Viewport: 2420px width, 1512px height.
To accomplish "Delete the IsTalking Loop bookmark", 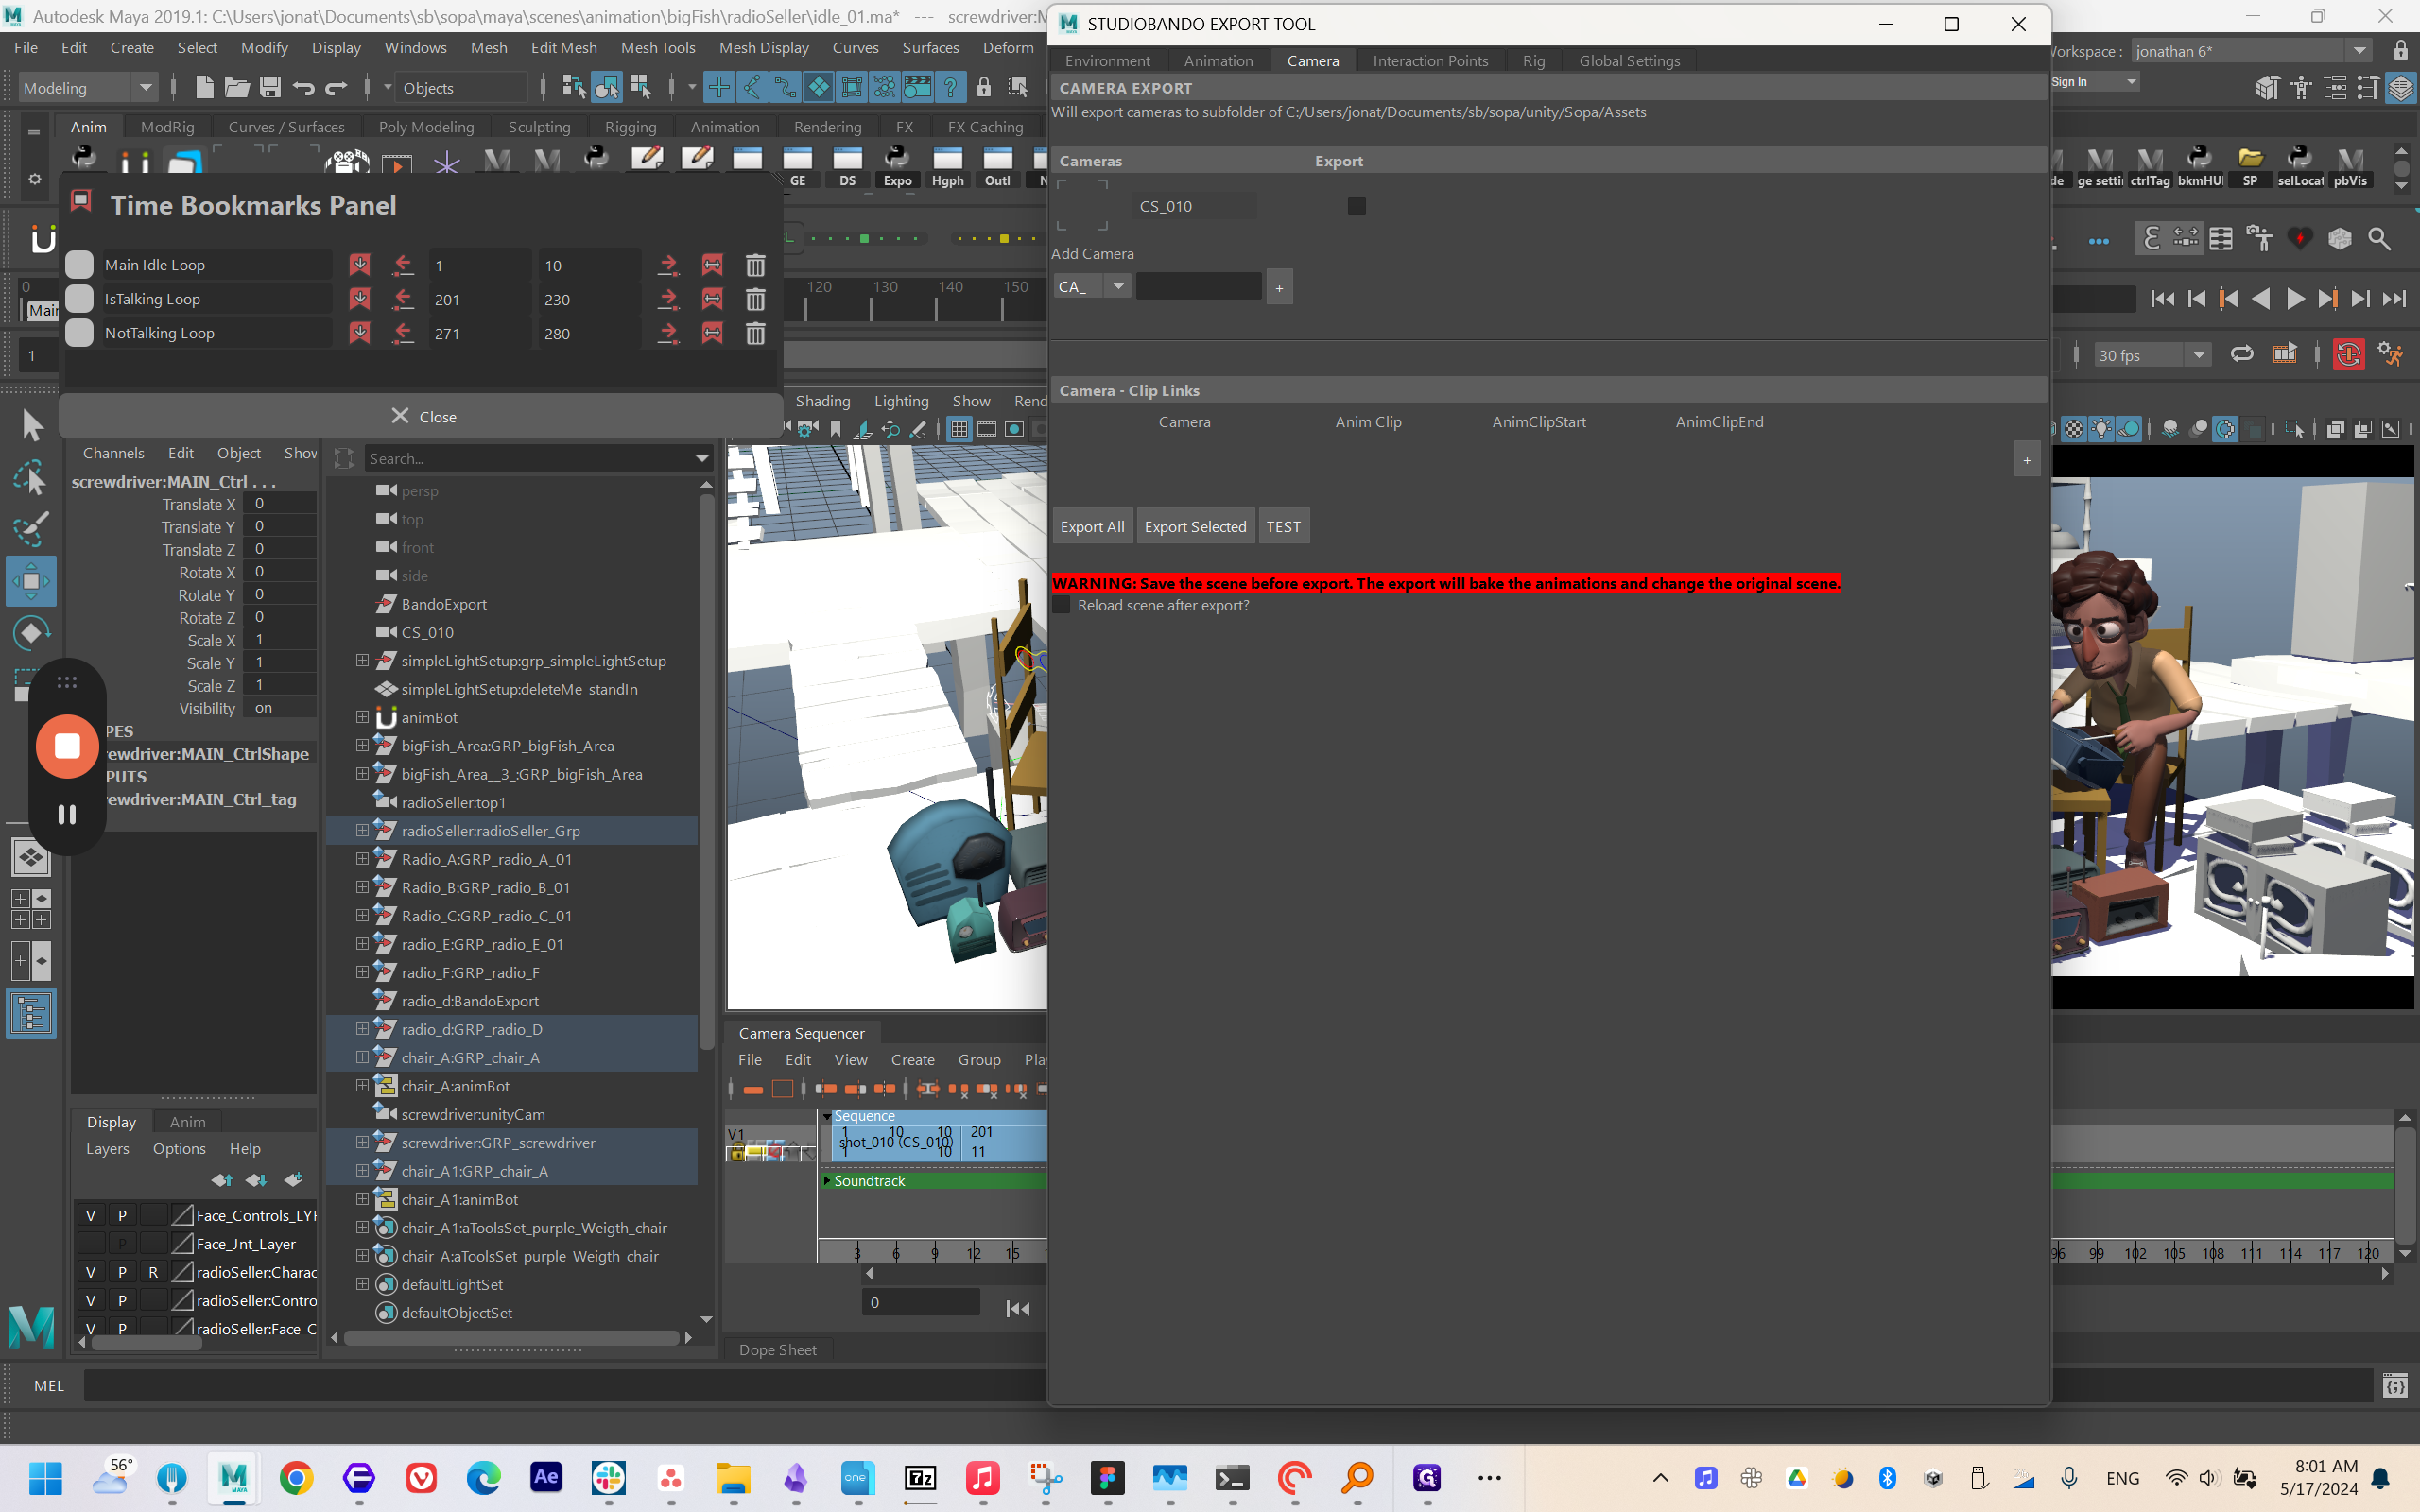I will (x=755, y=299).
